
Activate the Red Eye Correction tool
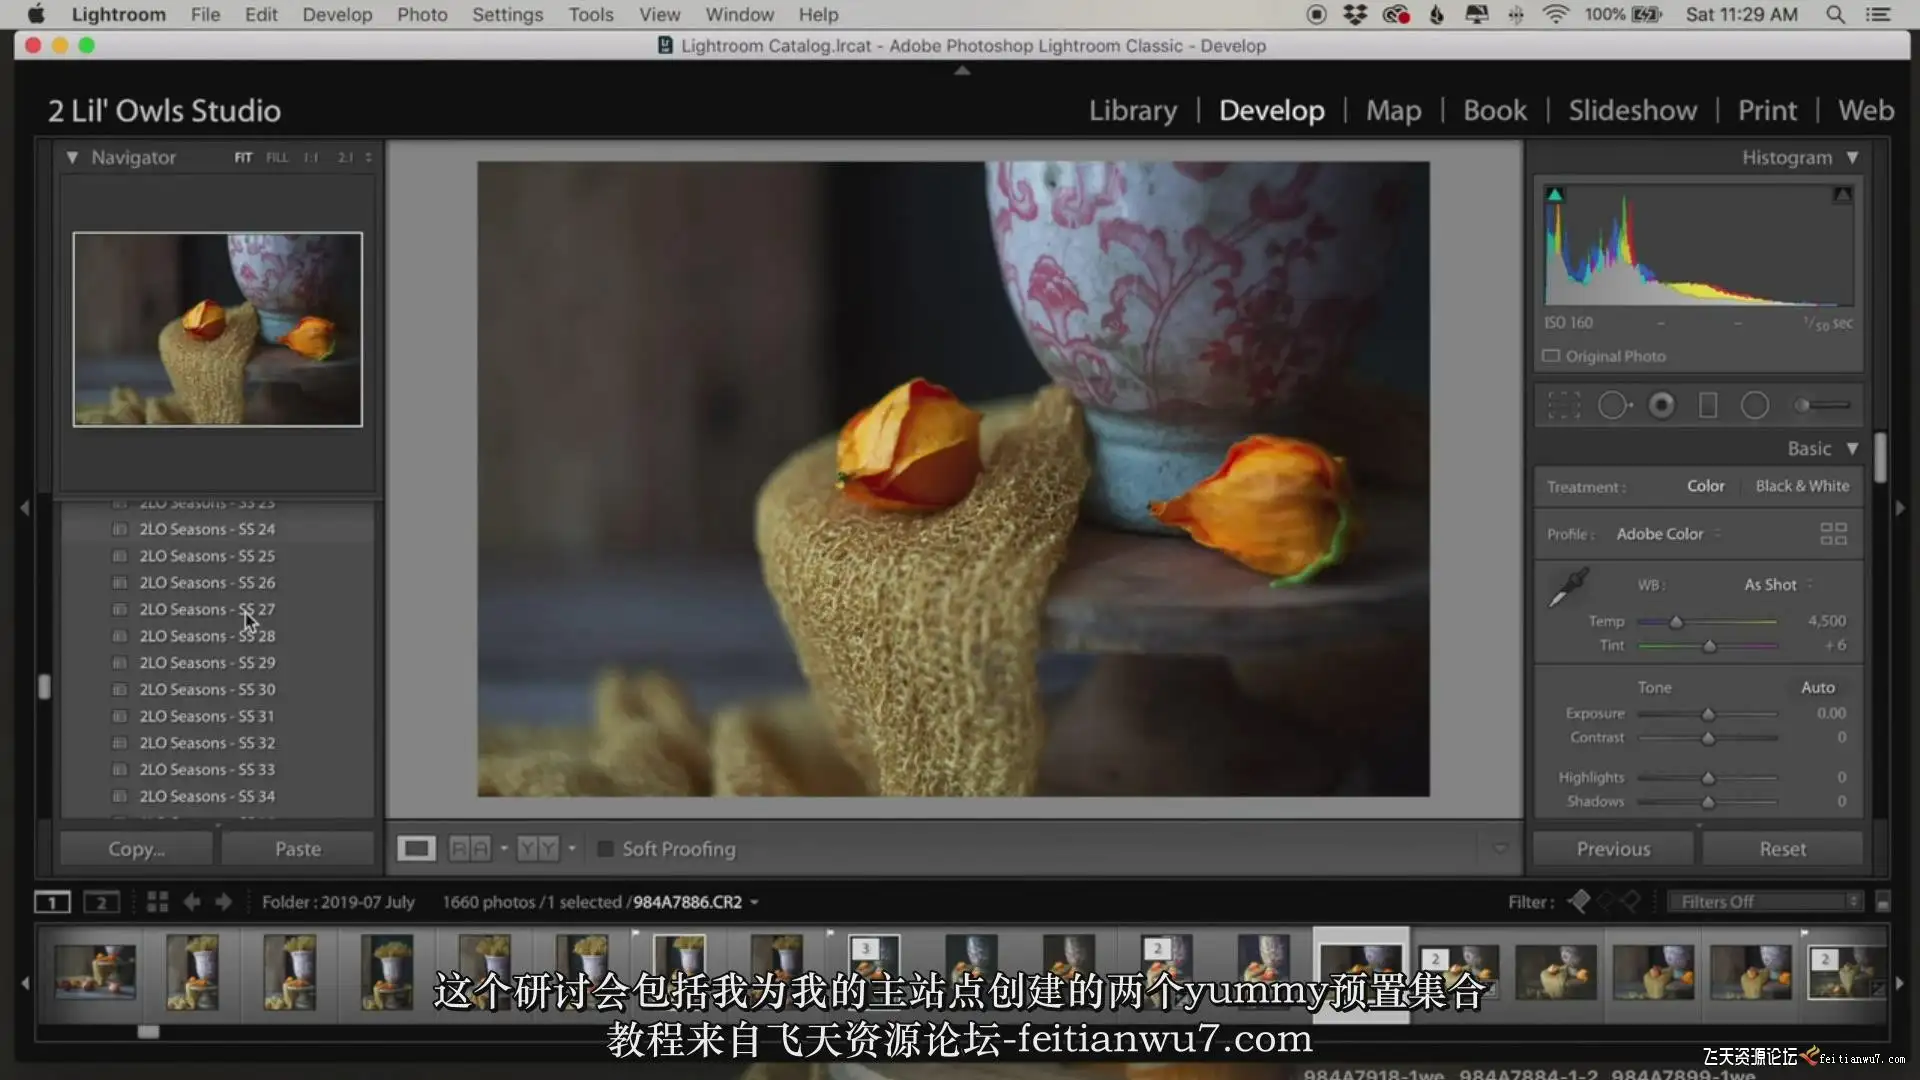pos(1661,405)
